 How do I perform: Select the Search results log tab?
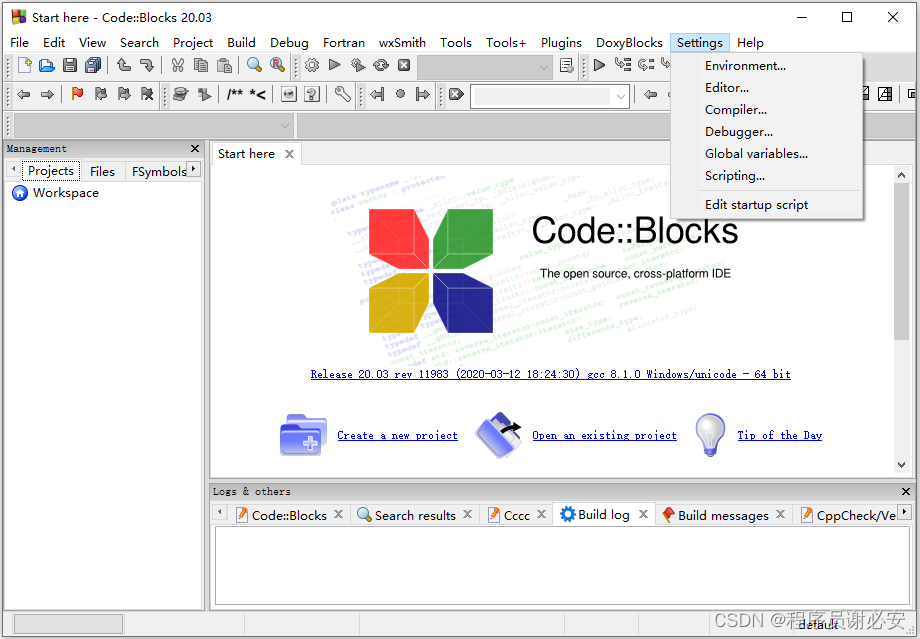point(415,515)
